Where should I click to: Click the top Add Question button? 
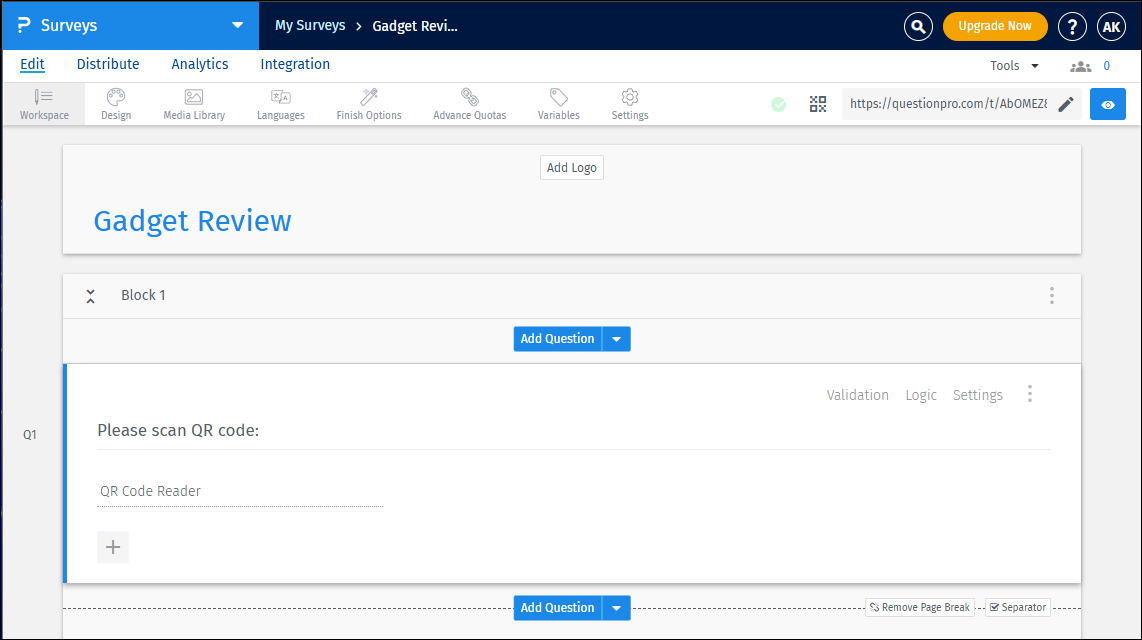pos(557,339)
